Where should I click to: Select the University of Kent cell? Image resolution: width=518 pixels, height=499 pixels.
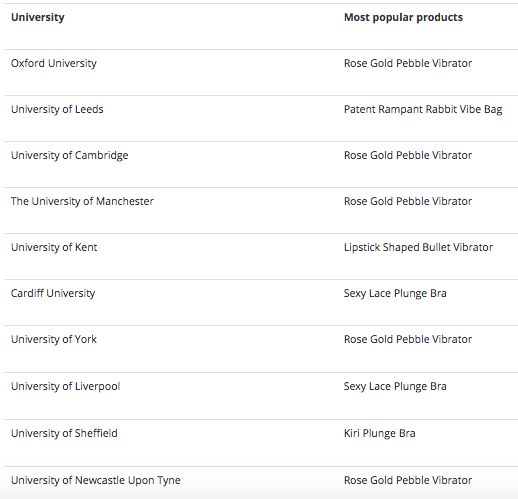point(54,247)
